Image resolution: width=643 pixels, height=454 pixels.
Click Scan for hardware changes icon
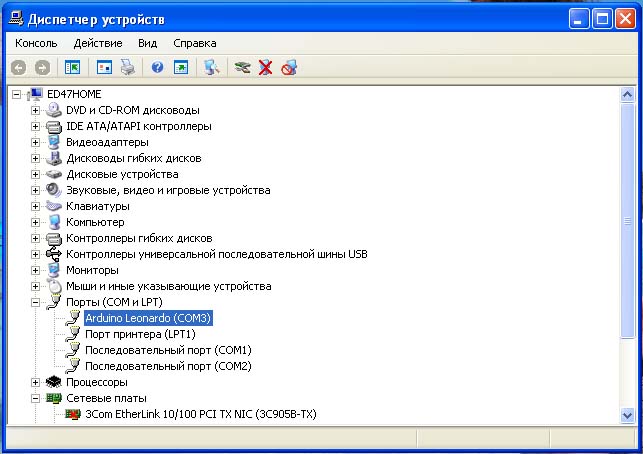tap(211, 67)
